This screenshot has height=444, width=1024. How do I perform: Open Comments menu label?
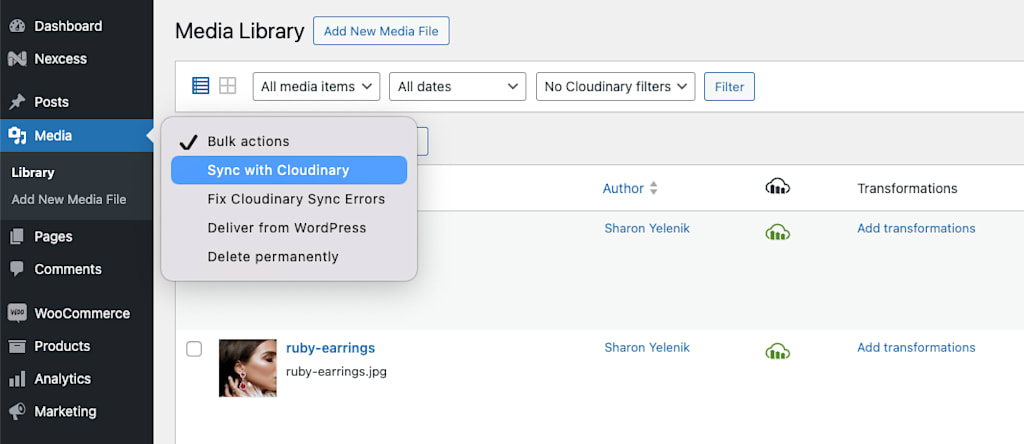point(68,269)
